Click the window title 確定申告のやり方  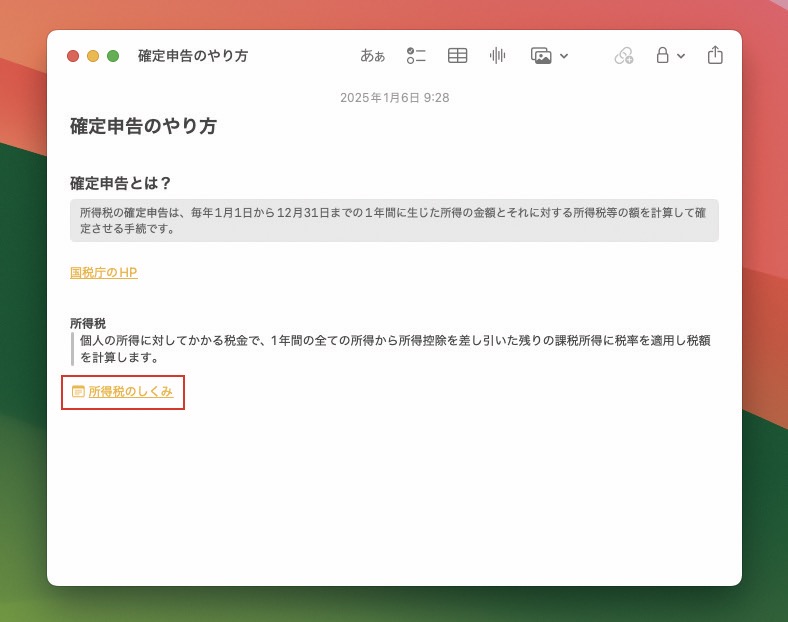pos(193,56)
